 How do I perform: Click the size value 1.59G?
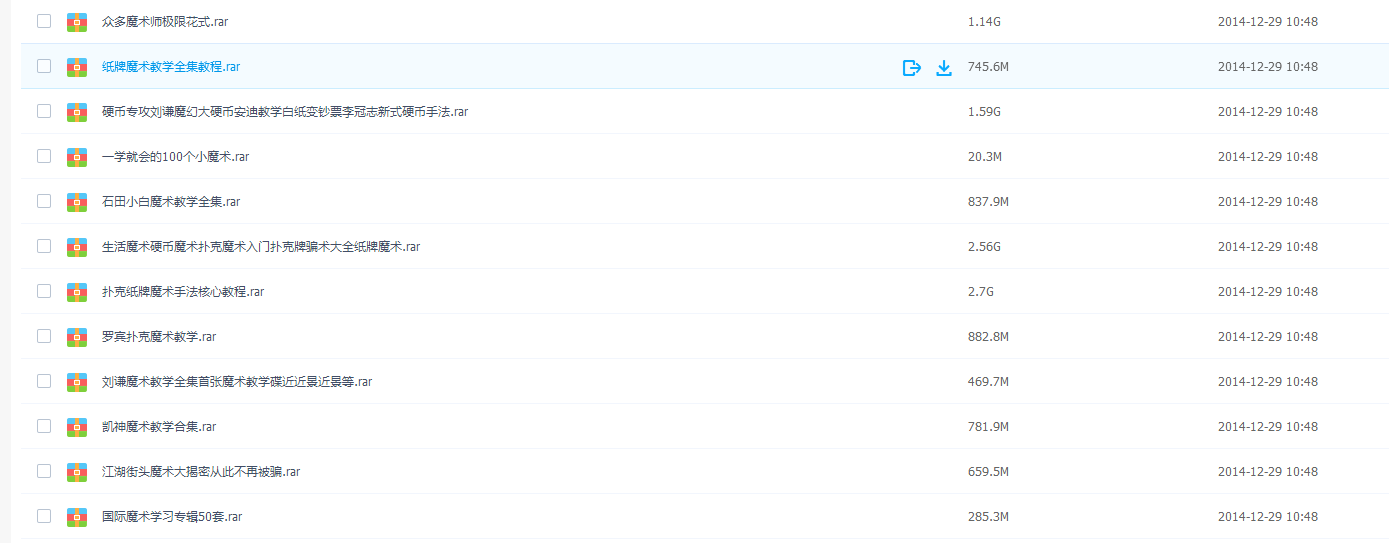click(984, 112)
